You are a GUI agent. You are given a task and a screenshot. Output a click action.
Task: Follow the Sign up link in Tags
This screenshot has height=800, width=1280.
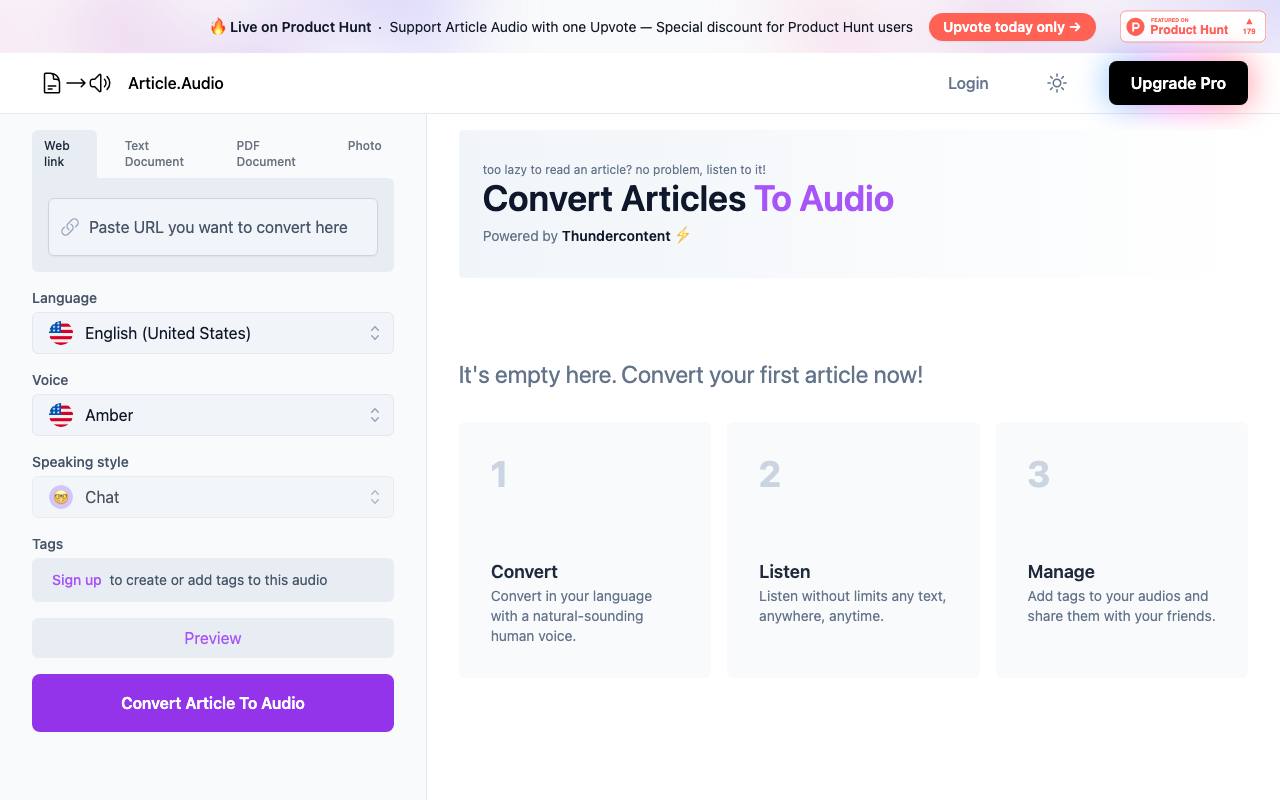point(77,580)
